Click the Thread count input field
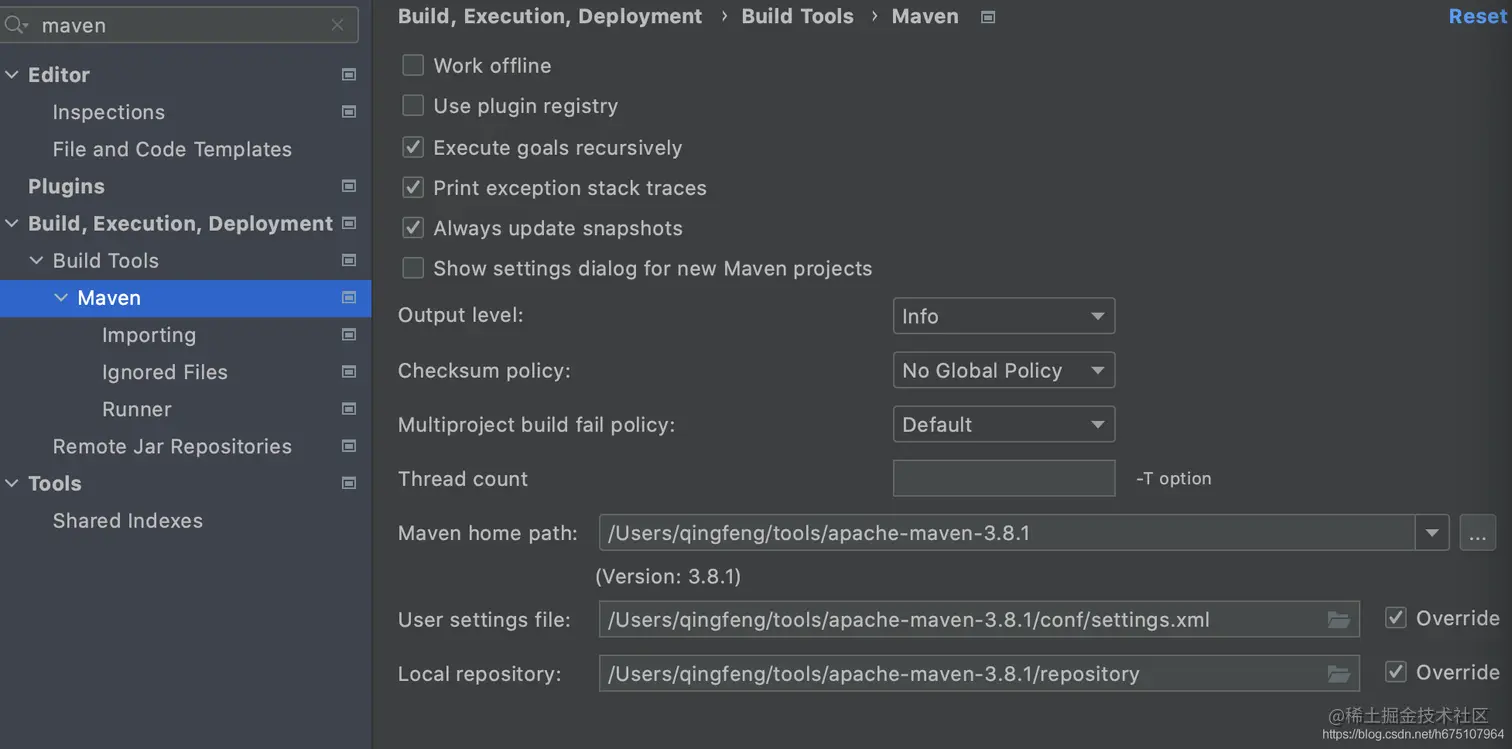 point(1003,479)
